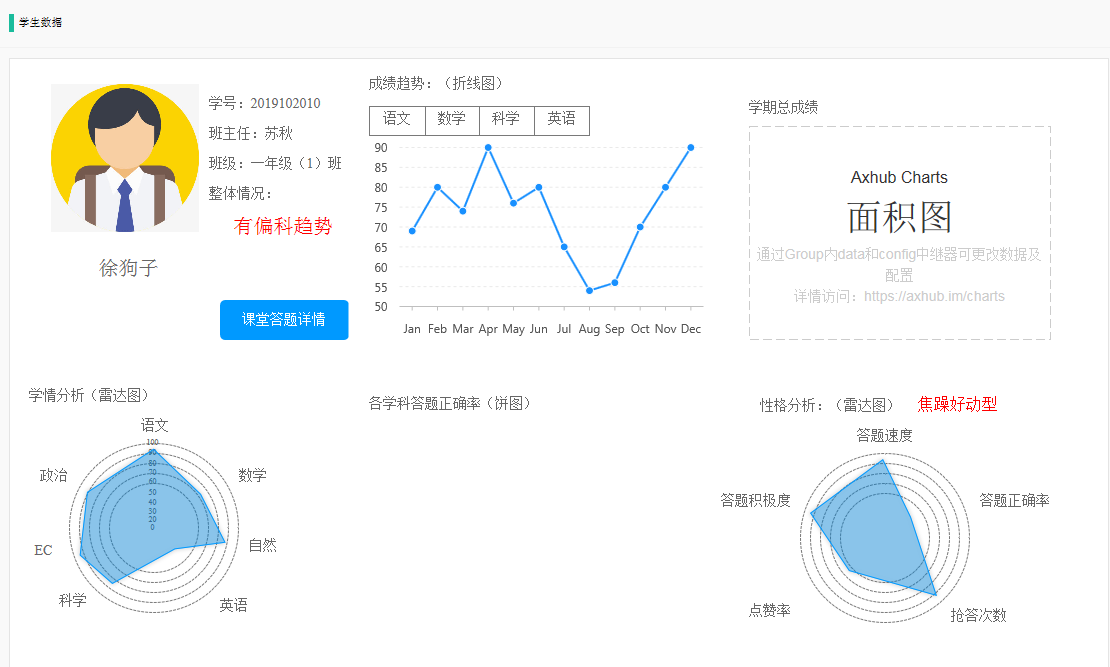This screenshot has height=667, width=1110.
Task: Select the 英语 subject tab
Action: pyautogui.click(x=562, y=120)
